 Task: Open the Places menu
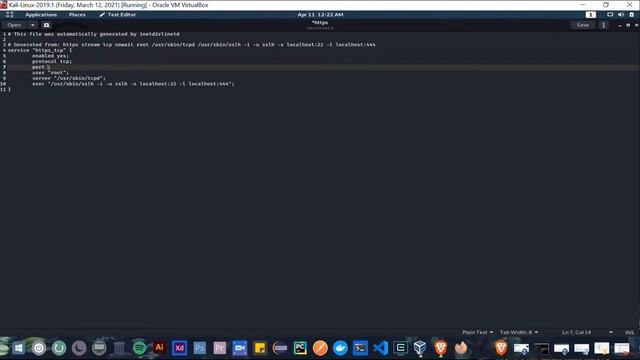pyautogui.click(x=77, y=15)
